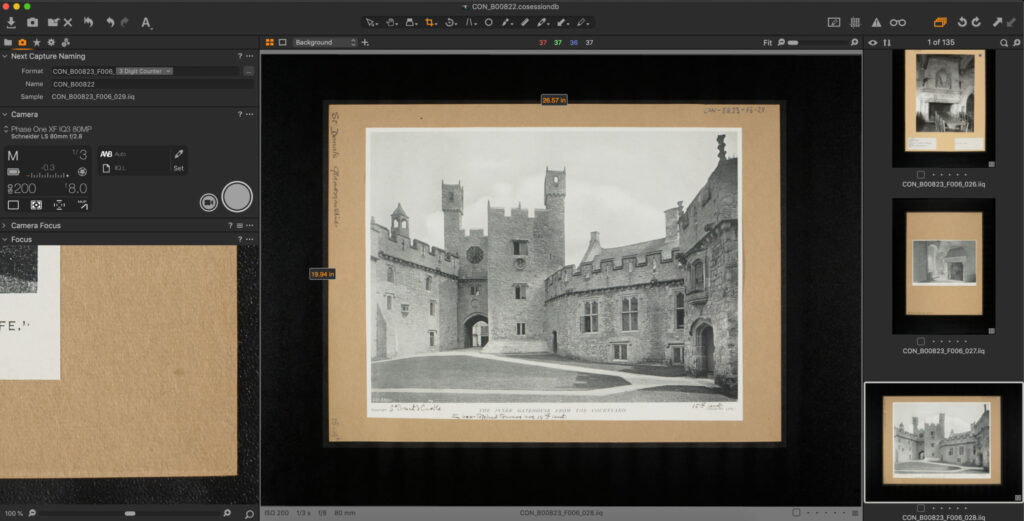Click the orange Edit selected variants icon
The height and width of the screenshot is (521, 1024).
pos(940,22)
